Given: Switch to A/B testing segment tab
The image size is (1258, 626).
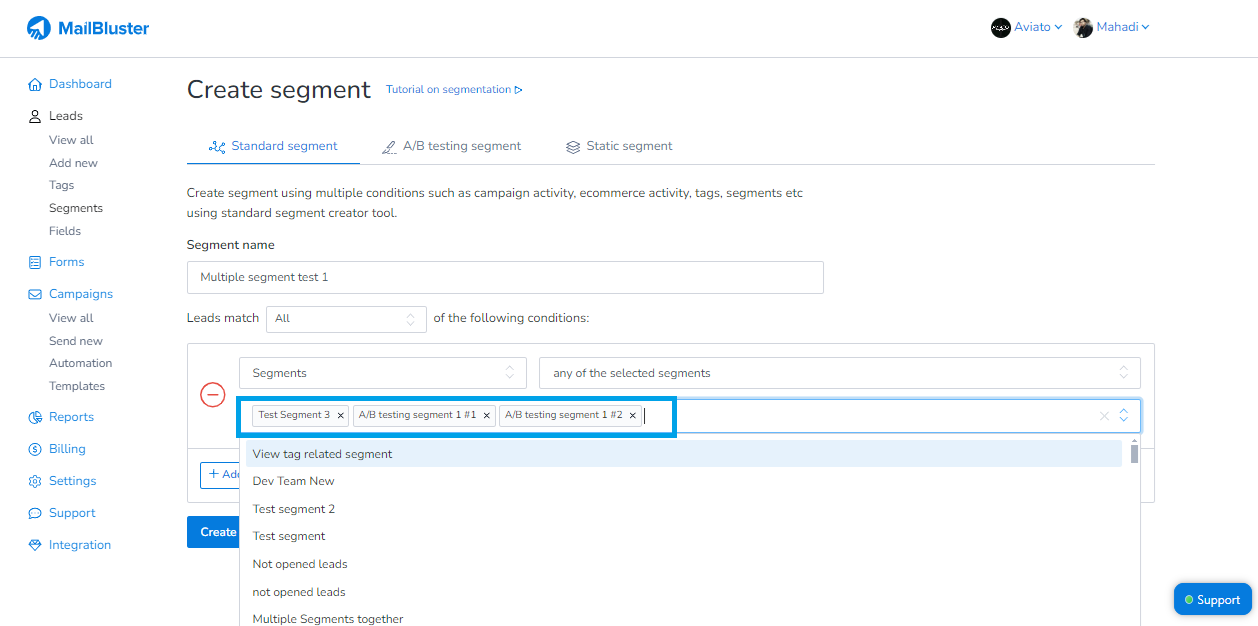Looking at the screenshot, I should tap(451, 146).
